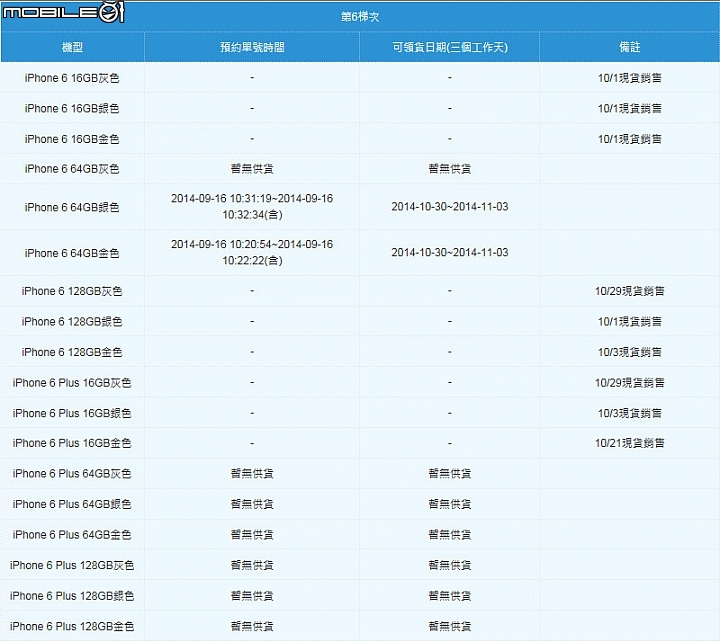Select iPhone 6 64GB金色 row label

[72, 253]
